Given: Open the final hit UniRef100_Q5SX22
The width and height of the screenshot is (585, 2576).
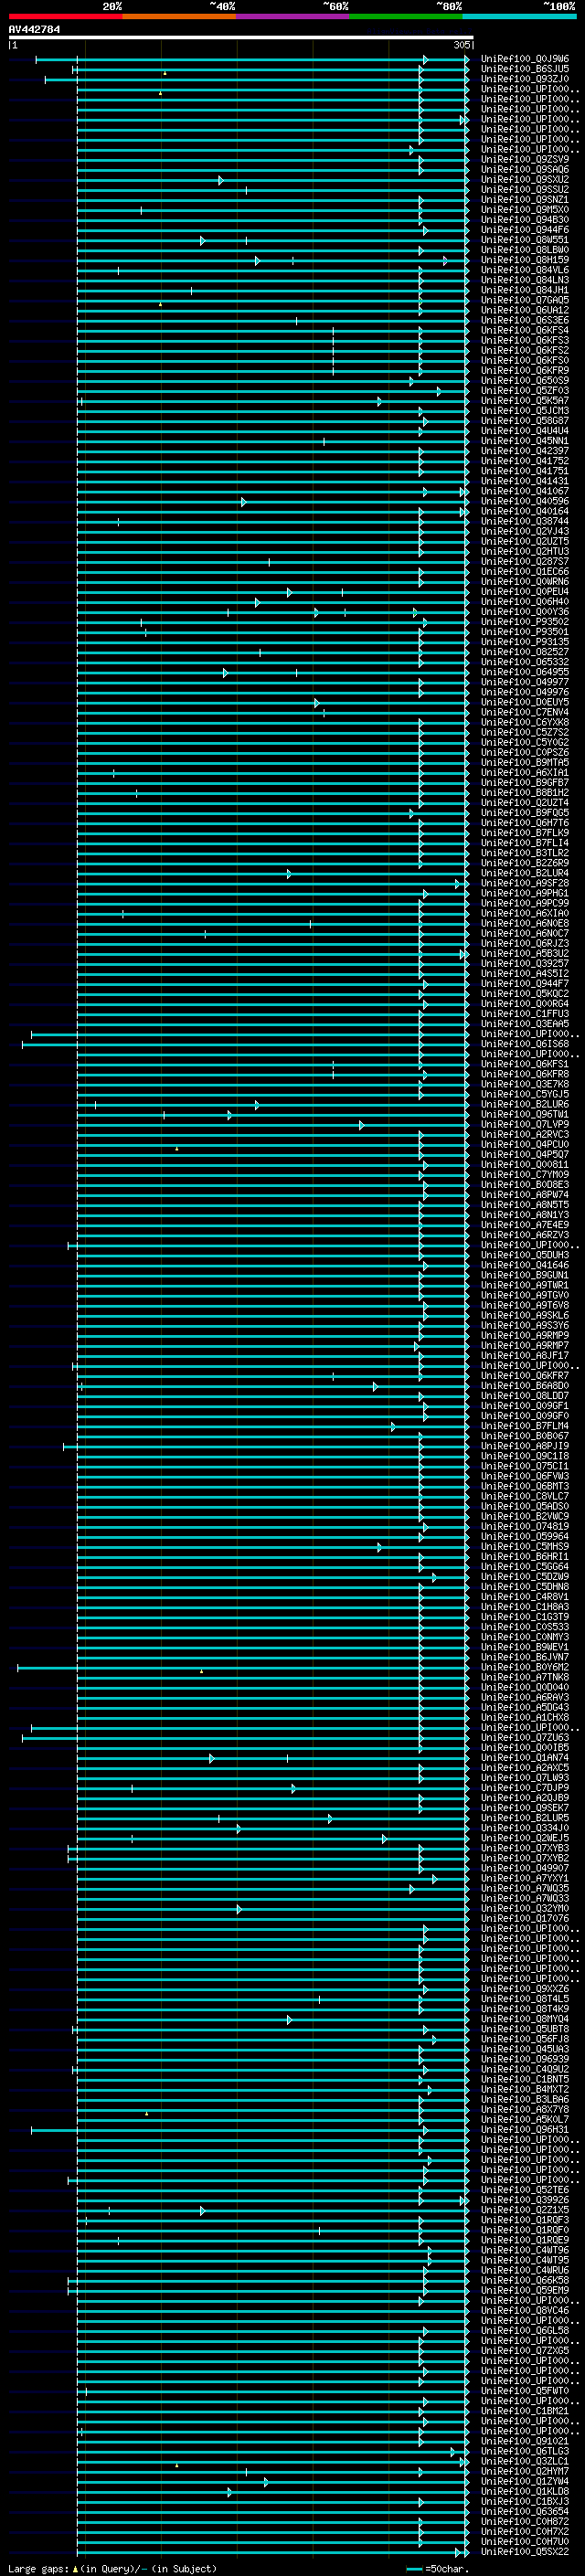Looking at the screenshot, I should [x=525, y=2552].
